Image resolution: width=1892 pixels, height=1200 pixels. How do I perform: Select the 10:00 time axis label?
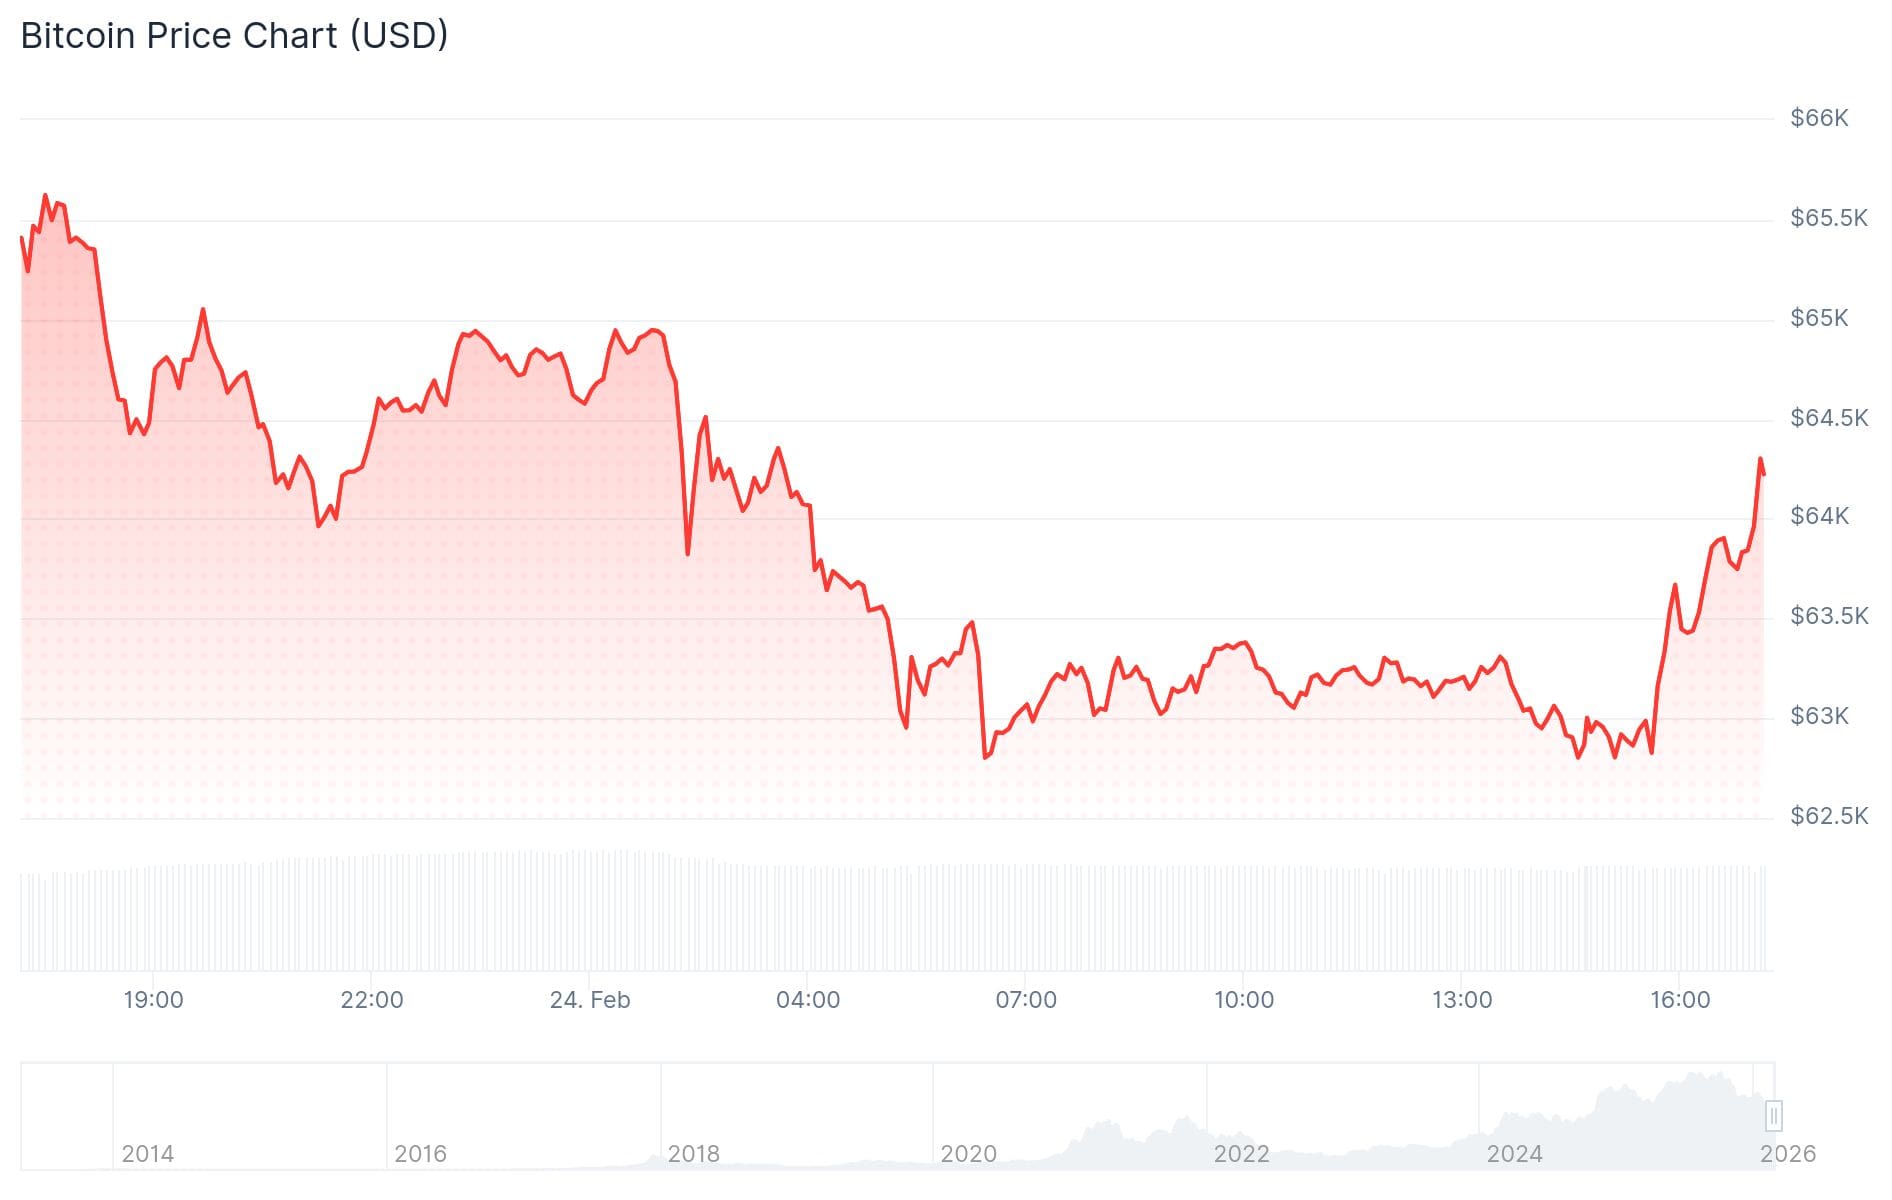1244,1000
